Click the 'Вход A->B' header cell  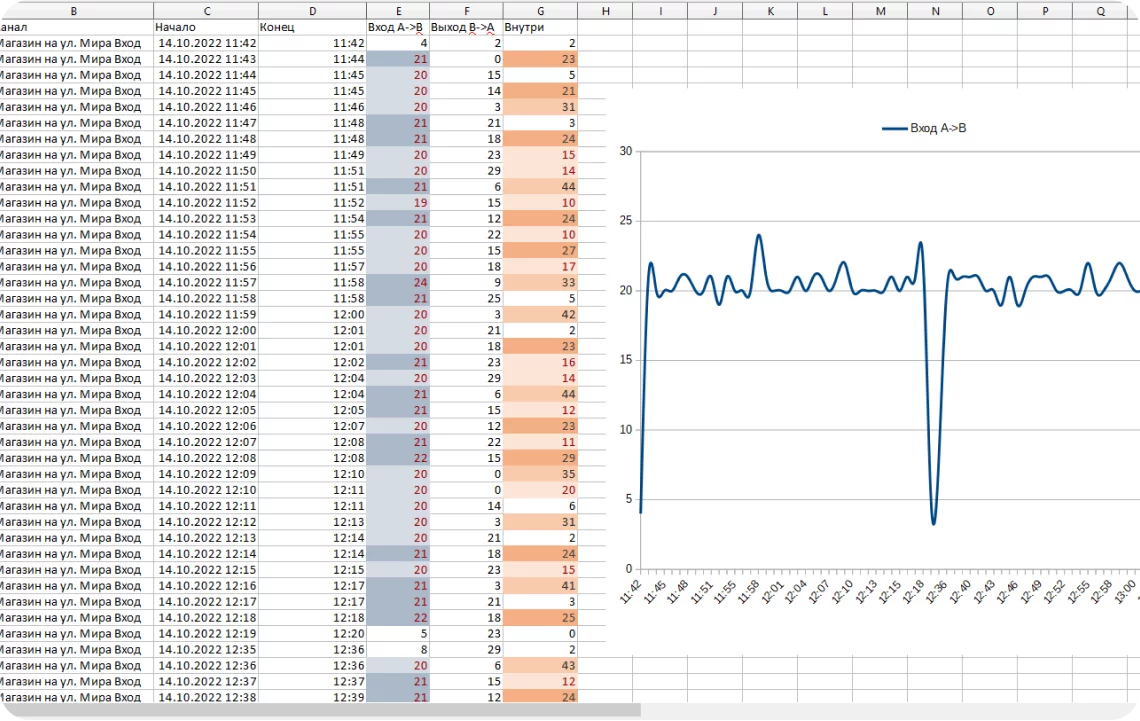(x=398, y=27)
